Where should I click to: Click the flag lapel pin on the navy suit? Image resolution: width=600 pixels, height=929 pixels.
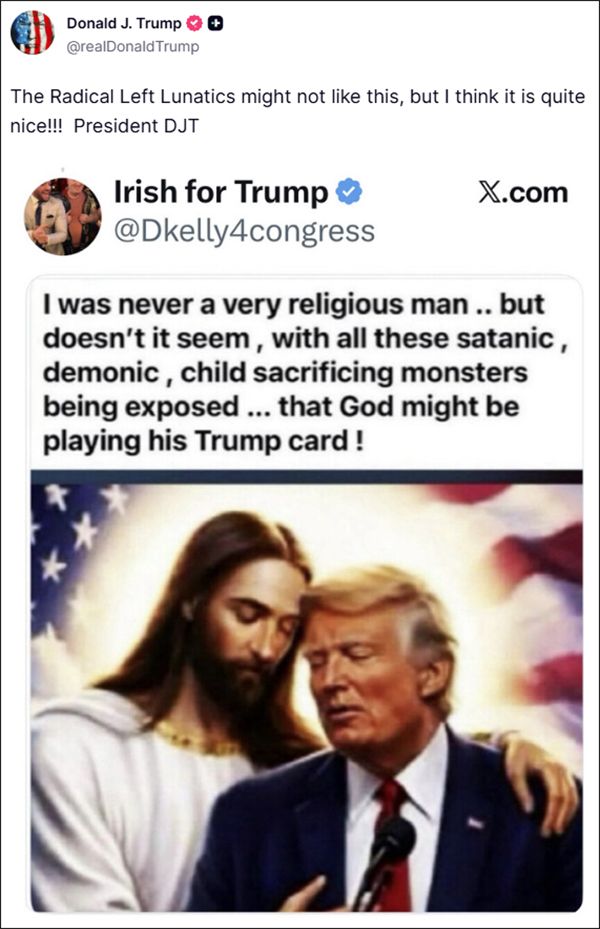[475, 823]
